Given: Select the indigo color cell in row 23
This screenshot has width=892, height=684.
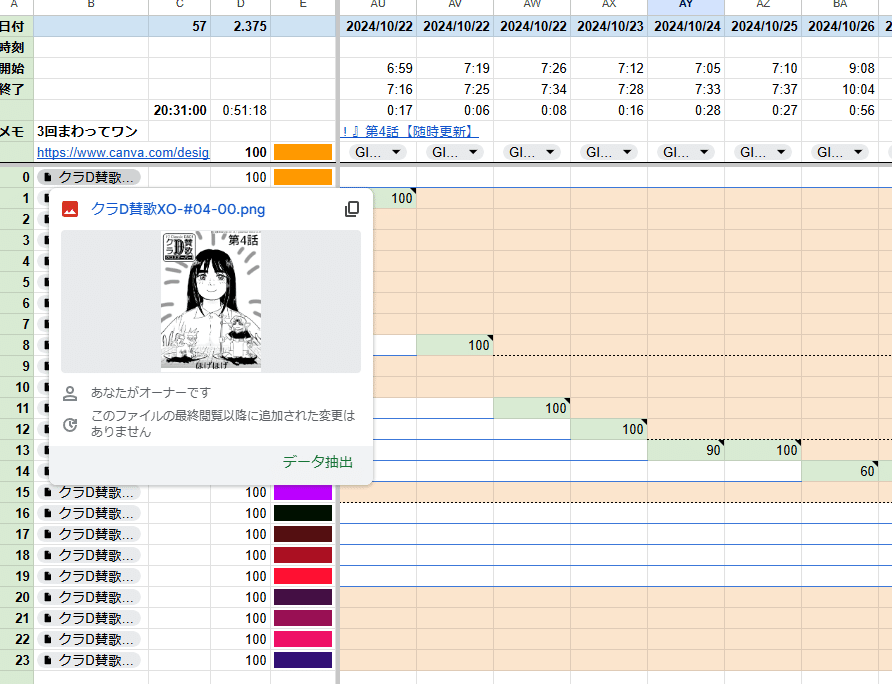Looking at the screenshot, I should pyautogui.click(x=303, y=660).
